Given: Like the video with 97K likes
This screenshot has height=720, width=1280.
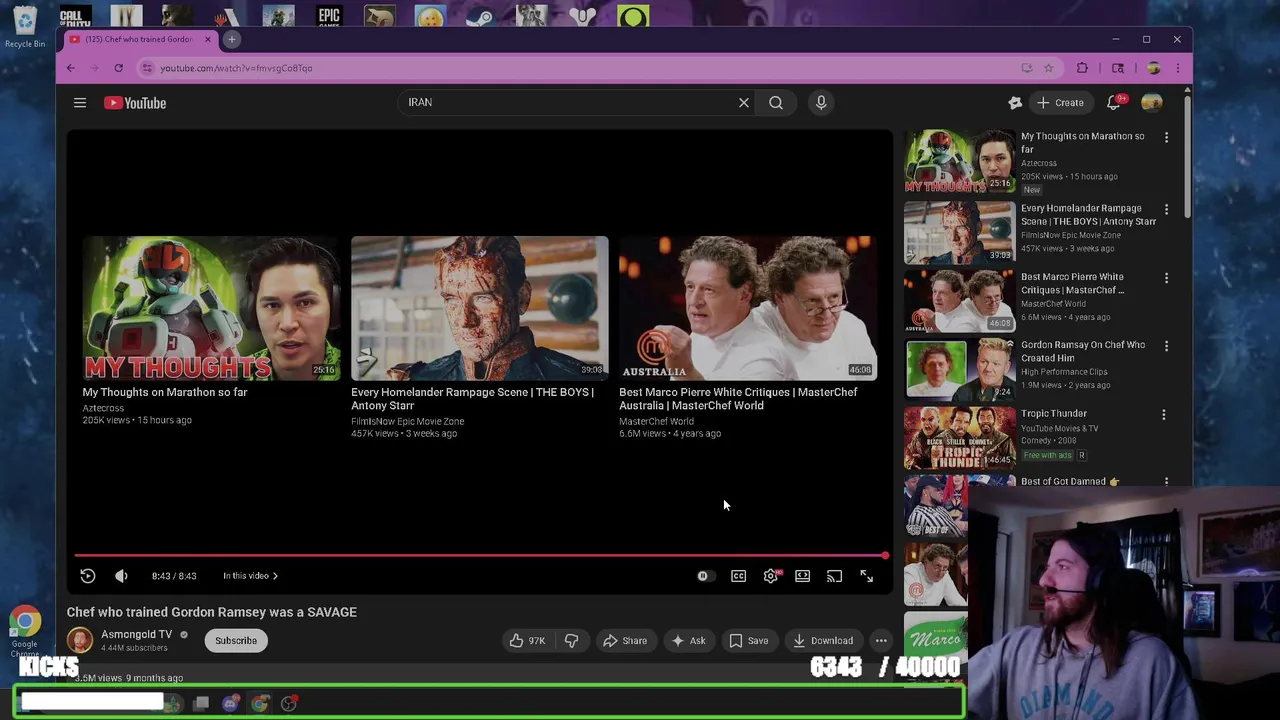Looking at the screenshot, I should click(527, 641).
